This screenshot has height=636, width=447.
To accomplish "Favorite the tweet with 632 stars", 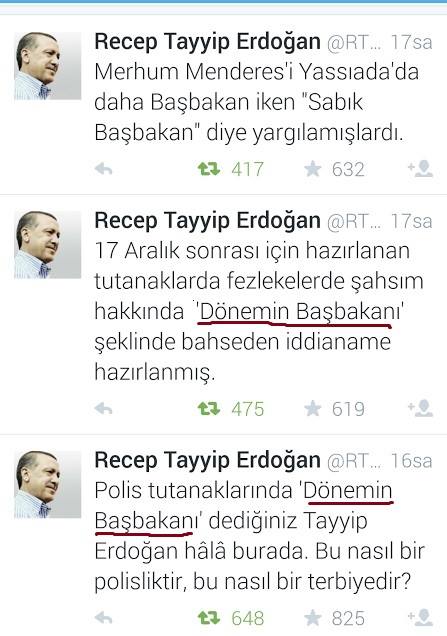I will click(x=313, y=169).
